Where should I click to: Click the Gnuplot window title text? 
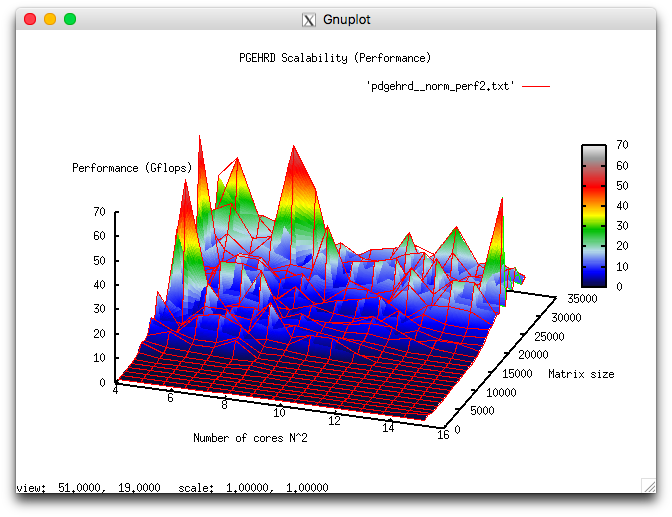click(346, 20)
